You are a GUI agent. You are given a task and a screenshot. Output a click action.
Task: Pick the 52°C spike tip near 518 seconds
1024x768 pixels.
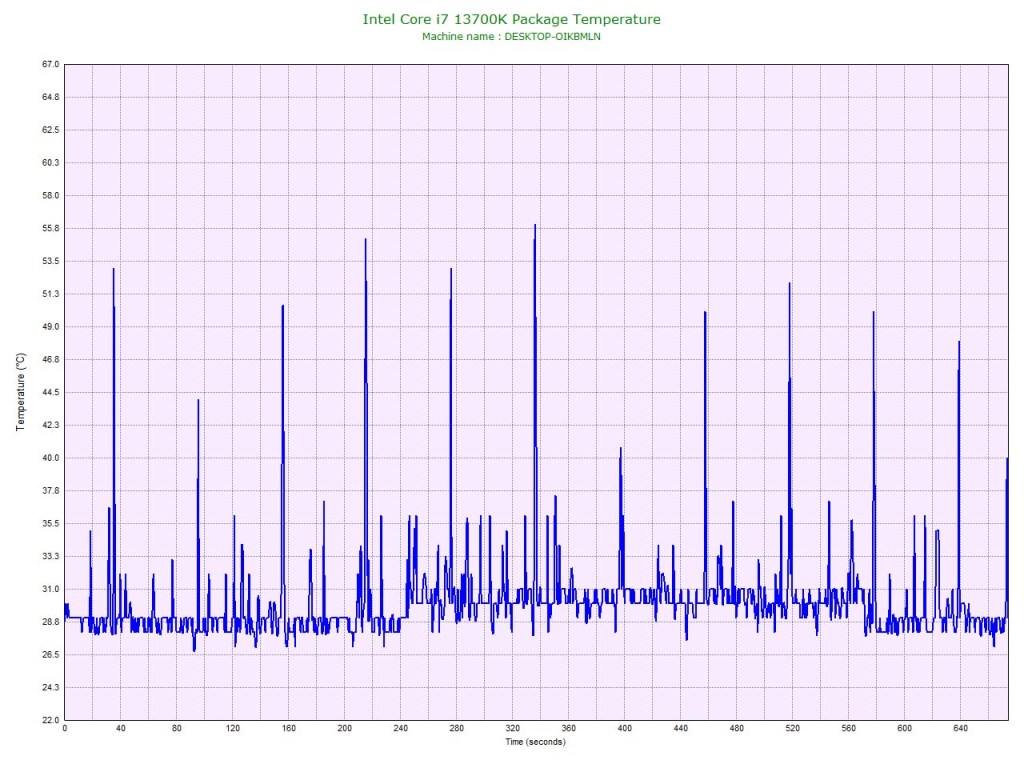(789, 283)
